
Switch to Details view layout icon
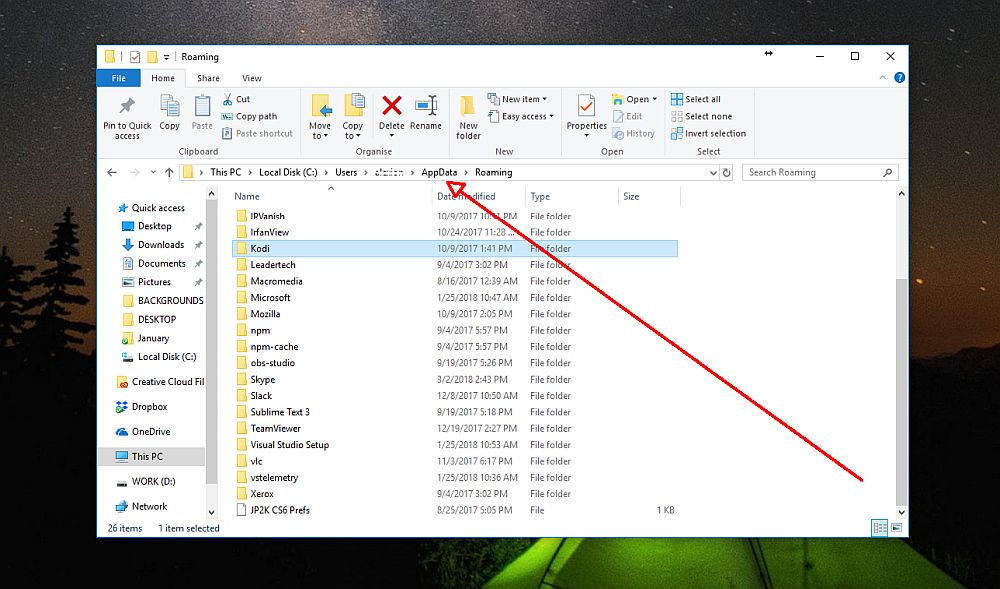(x=879, y=528)
